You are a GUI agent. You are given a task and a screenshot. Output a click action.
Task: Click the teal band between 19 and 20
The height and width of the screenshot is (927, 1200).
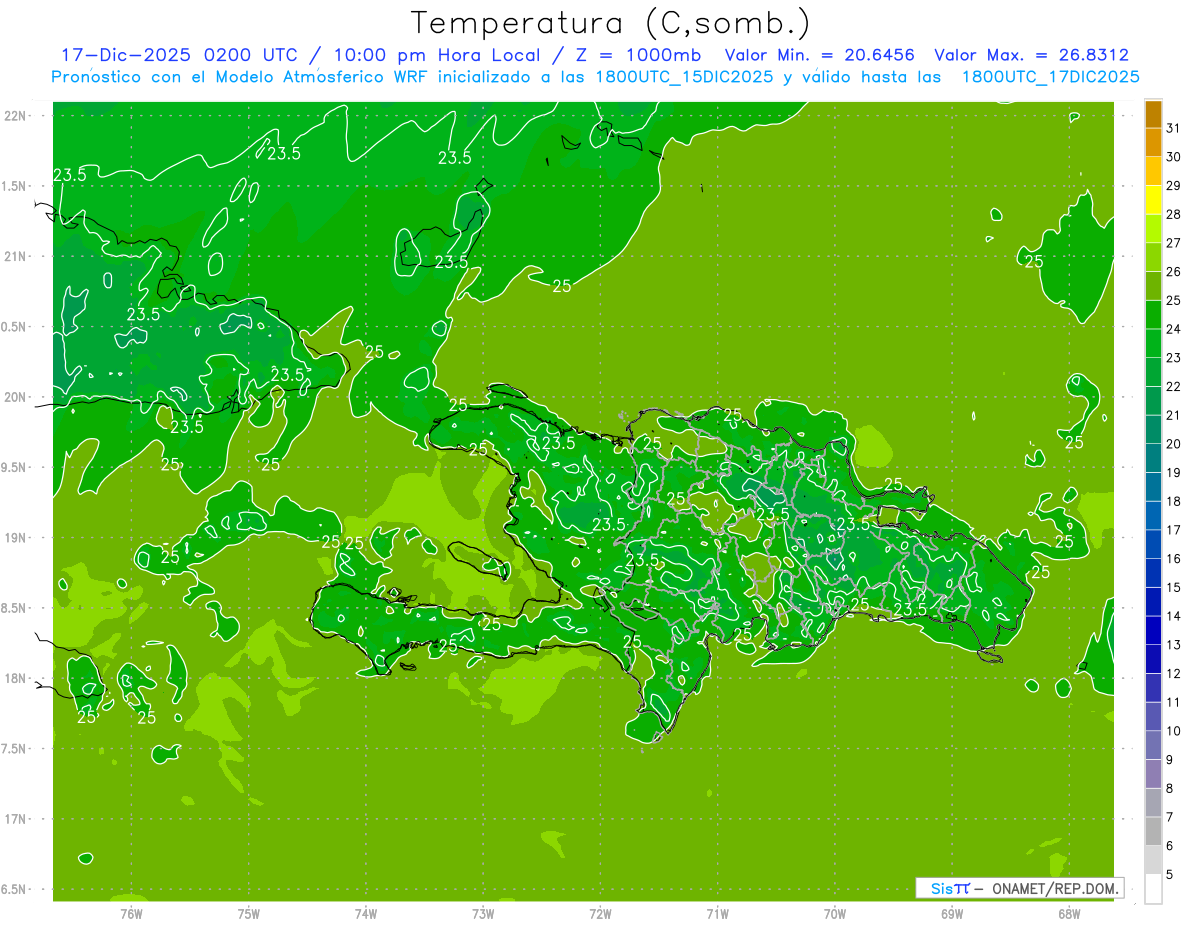coord(1153,458)
